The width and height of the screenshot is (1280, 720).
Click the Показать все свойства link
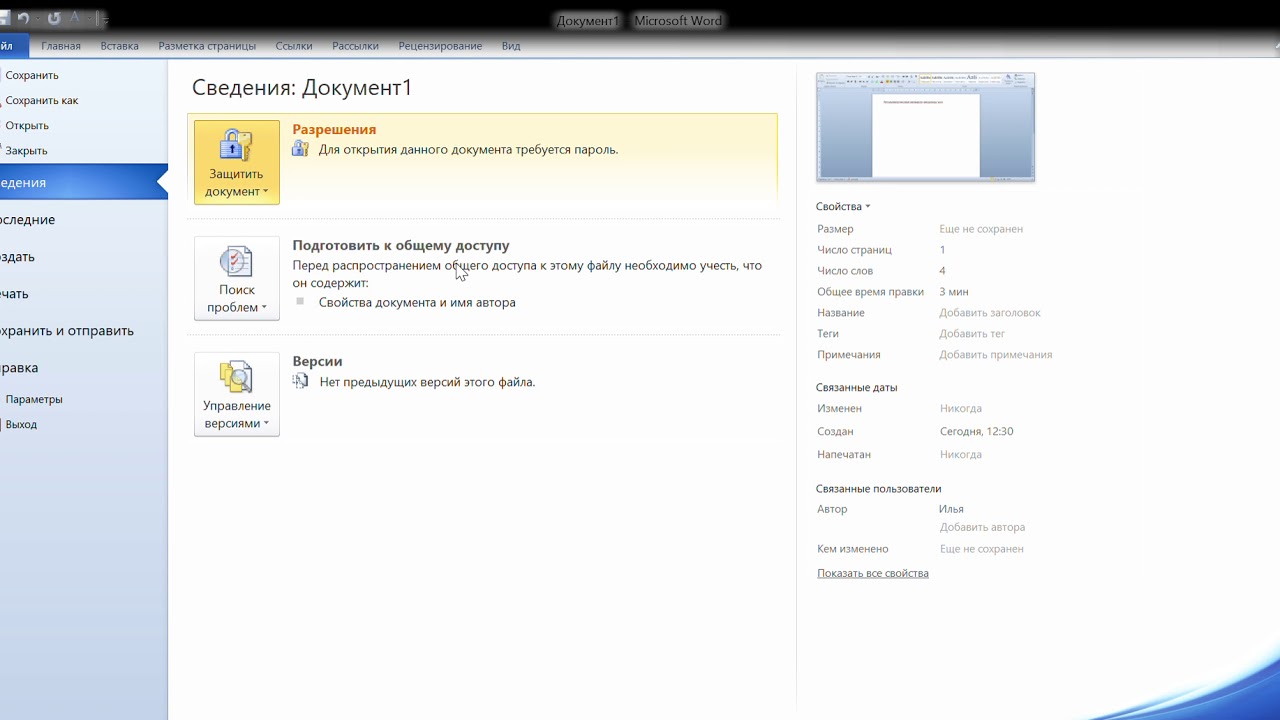873,573
